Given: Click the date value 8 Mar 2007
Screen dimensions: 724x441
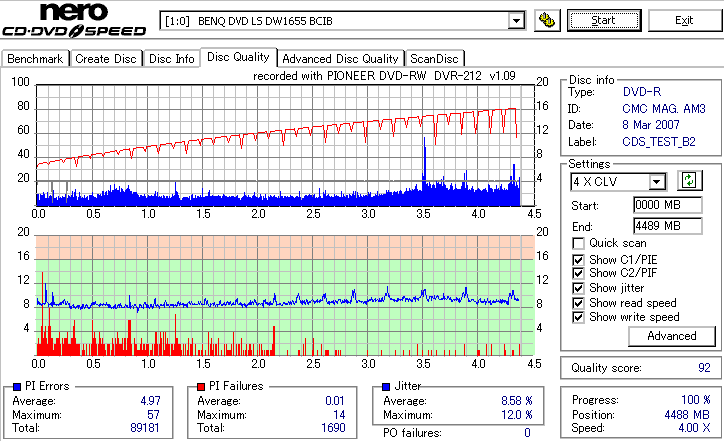Looking at the screenshot, I should click(x=651, y=125).
